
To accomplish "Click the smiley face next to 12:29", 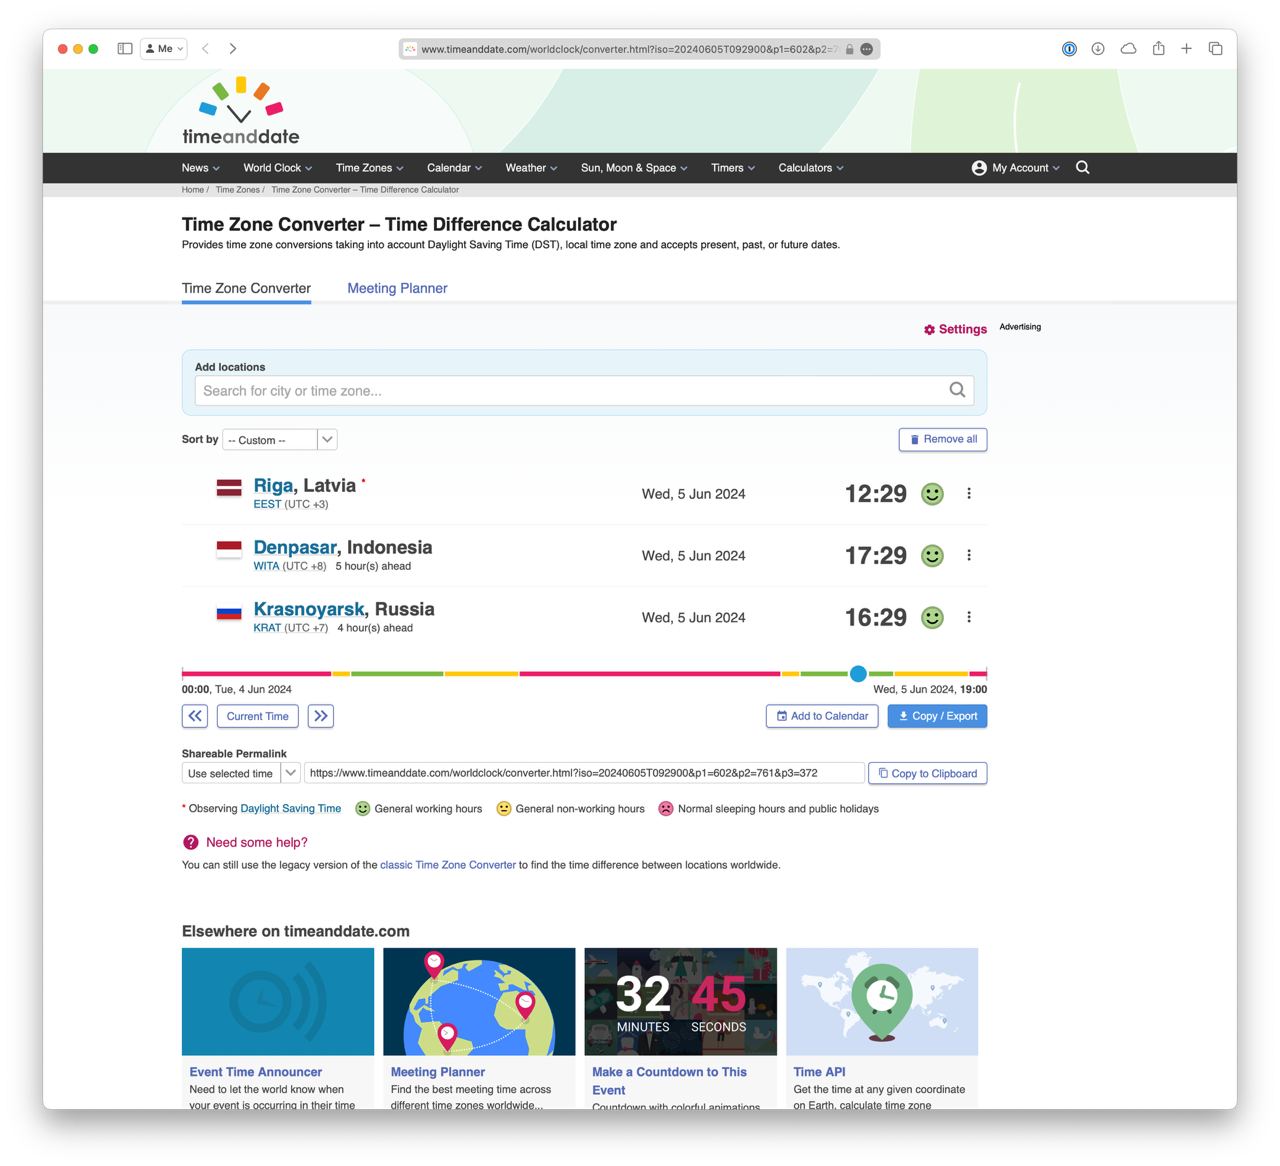I will (932, 494).
